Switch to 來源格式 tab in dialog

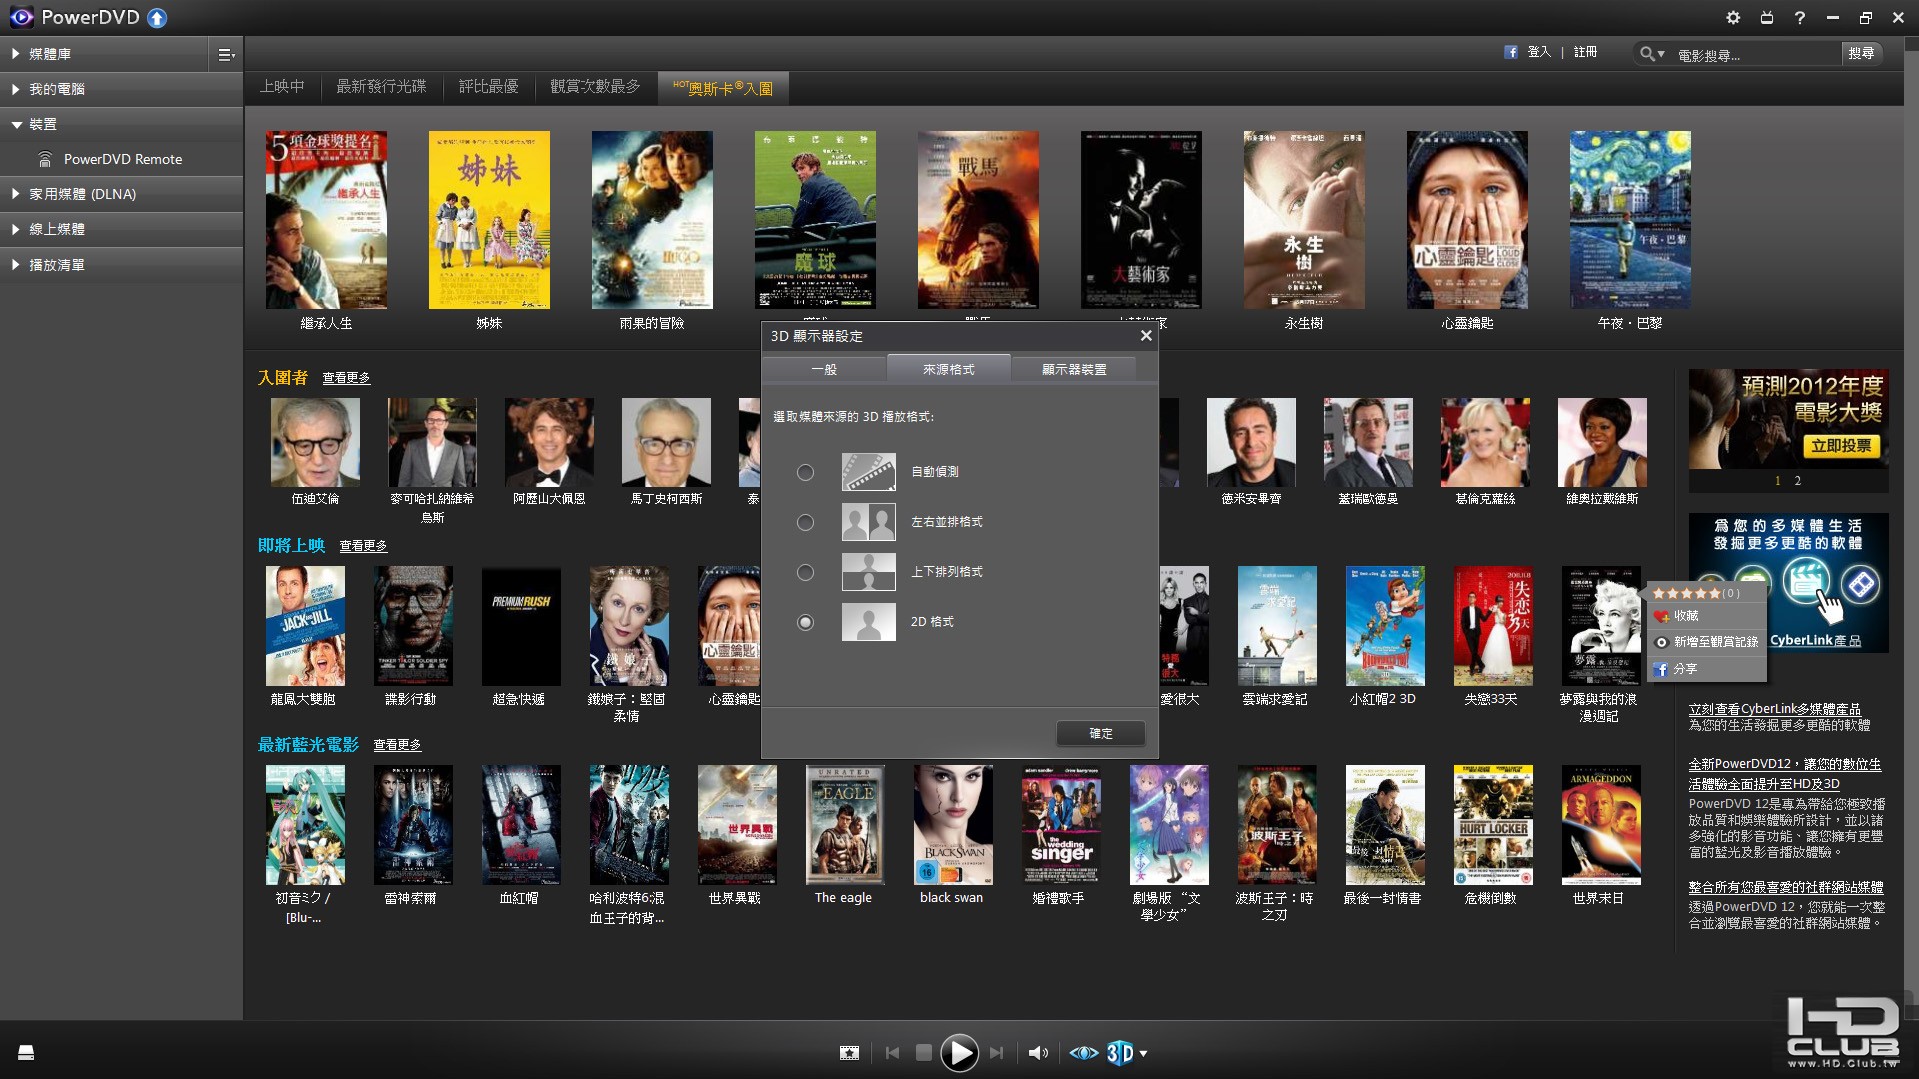point(948,369)
